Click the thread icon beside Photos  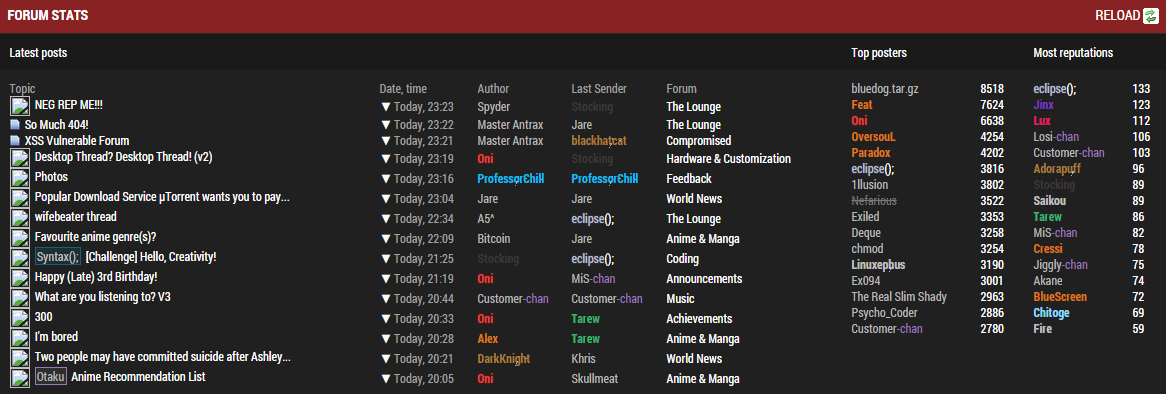(x=19, y=178)
